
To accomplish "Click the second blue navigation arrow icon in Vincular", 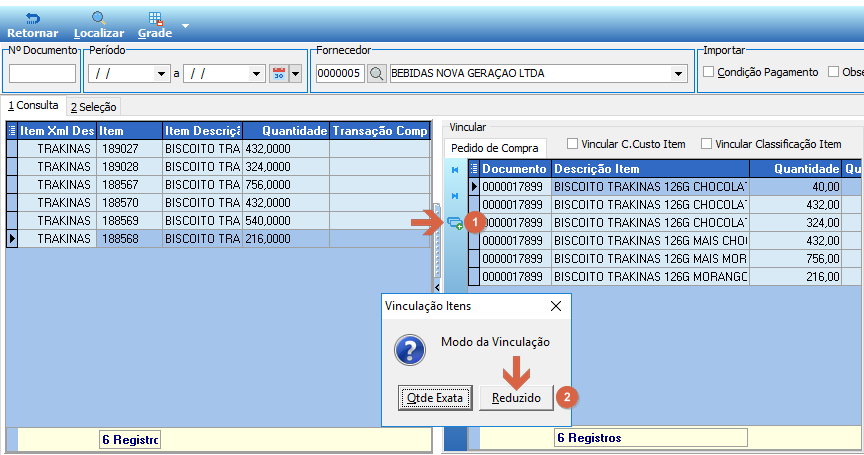I will point(455,196).
